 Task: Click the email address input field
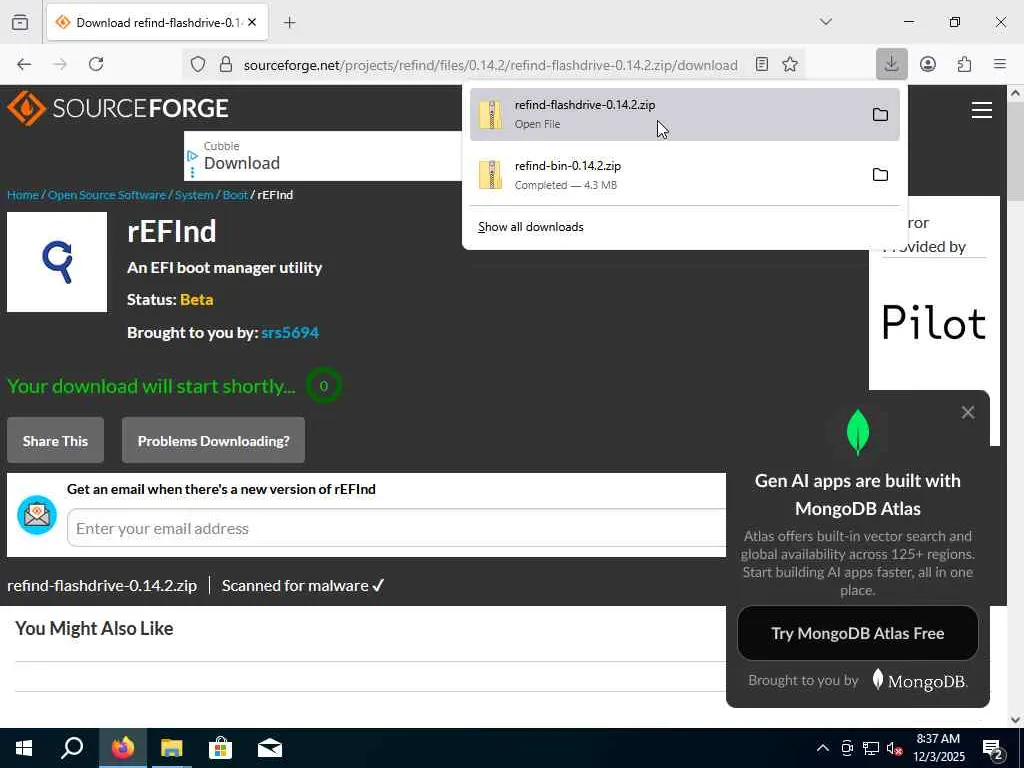(x=396, y=528)
